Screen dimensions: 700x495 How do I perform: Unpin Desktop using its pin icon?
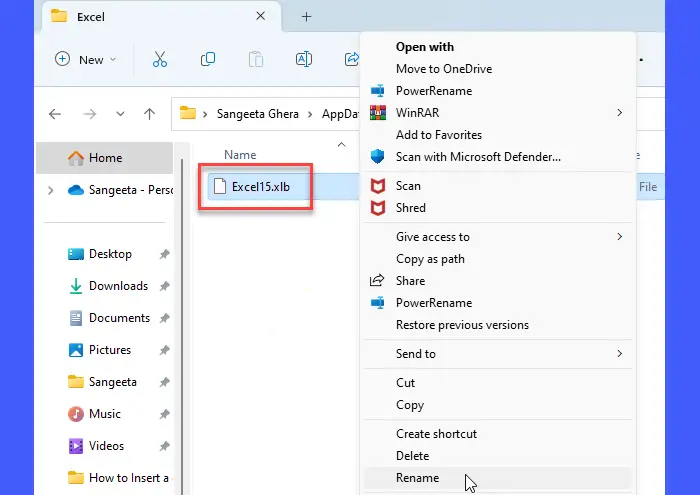tap(165, 254)
